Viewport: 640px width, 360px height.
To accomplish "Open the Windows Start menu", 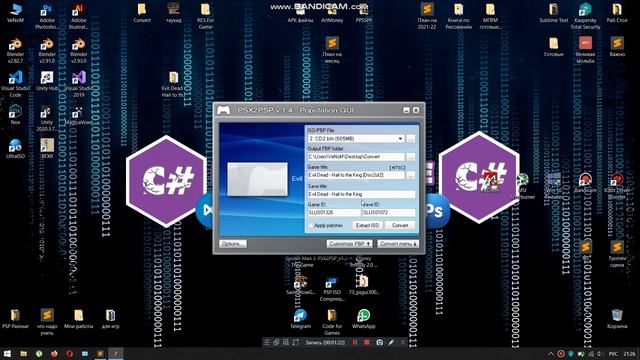I will [7, 353].
